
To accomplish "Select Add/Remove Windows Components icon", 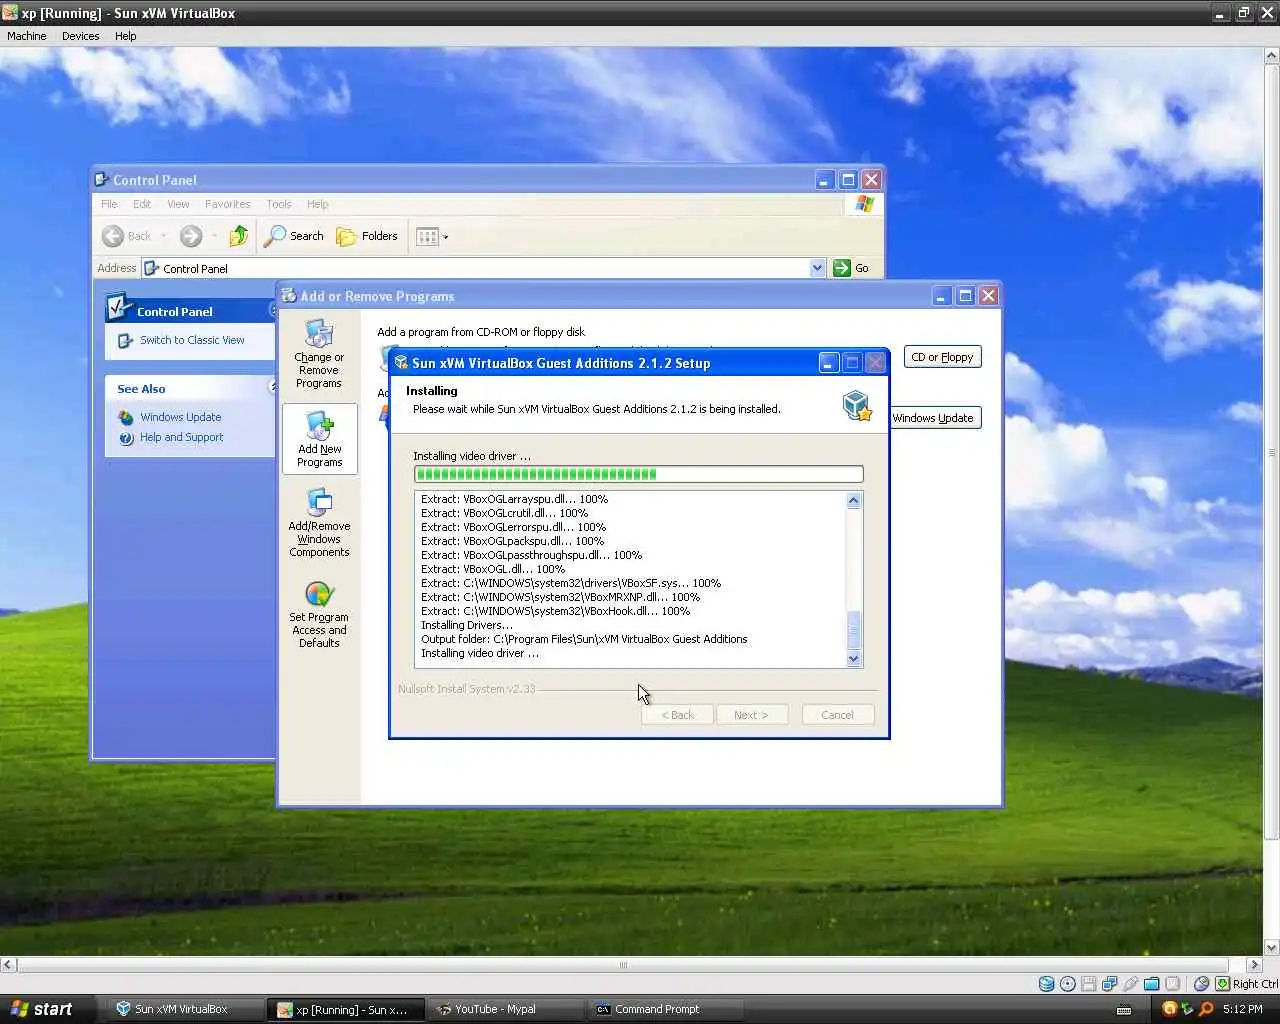I will pyautogui.click(x=319, y=523).
